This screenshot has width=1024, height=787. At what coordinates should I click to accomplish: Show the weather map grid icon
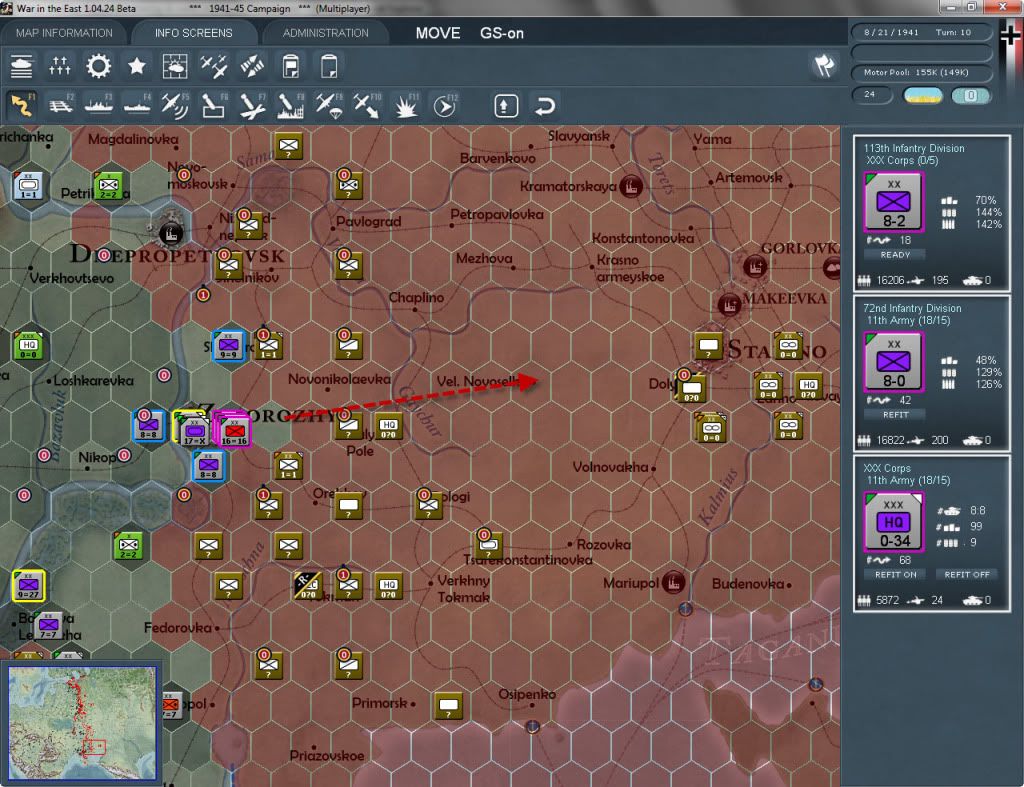click(174, 66)
